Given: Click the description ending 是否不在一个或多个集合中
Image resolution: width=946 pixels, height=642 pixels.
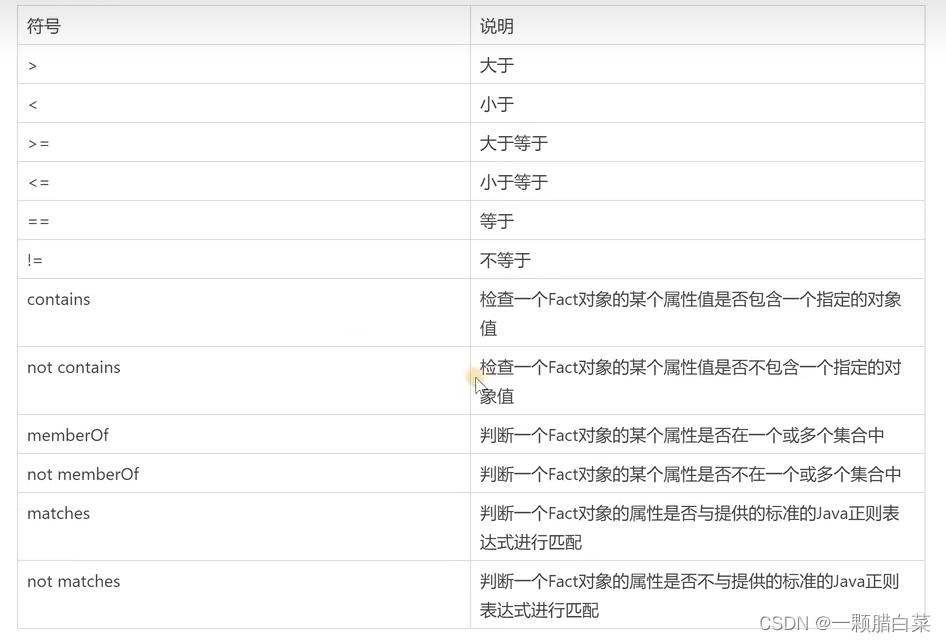Looking at the screenshot, I should [697, 474].
